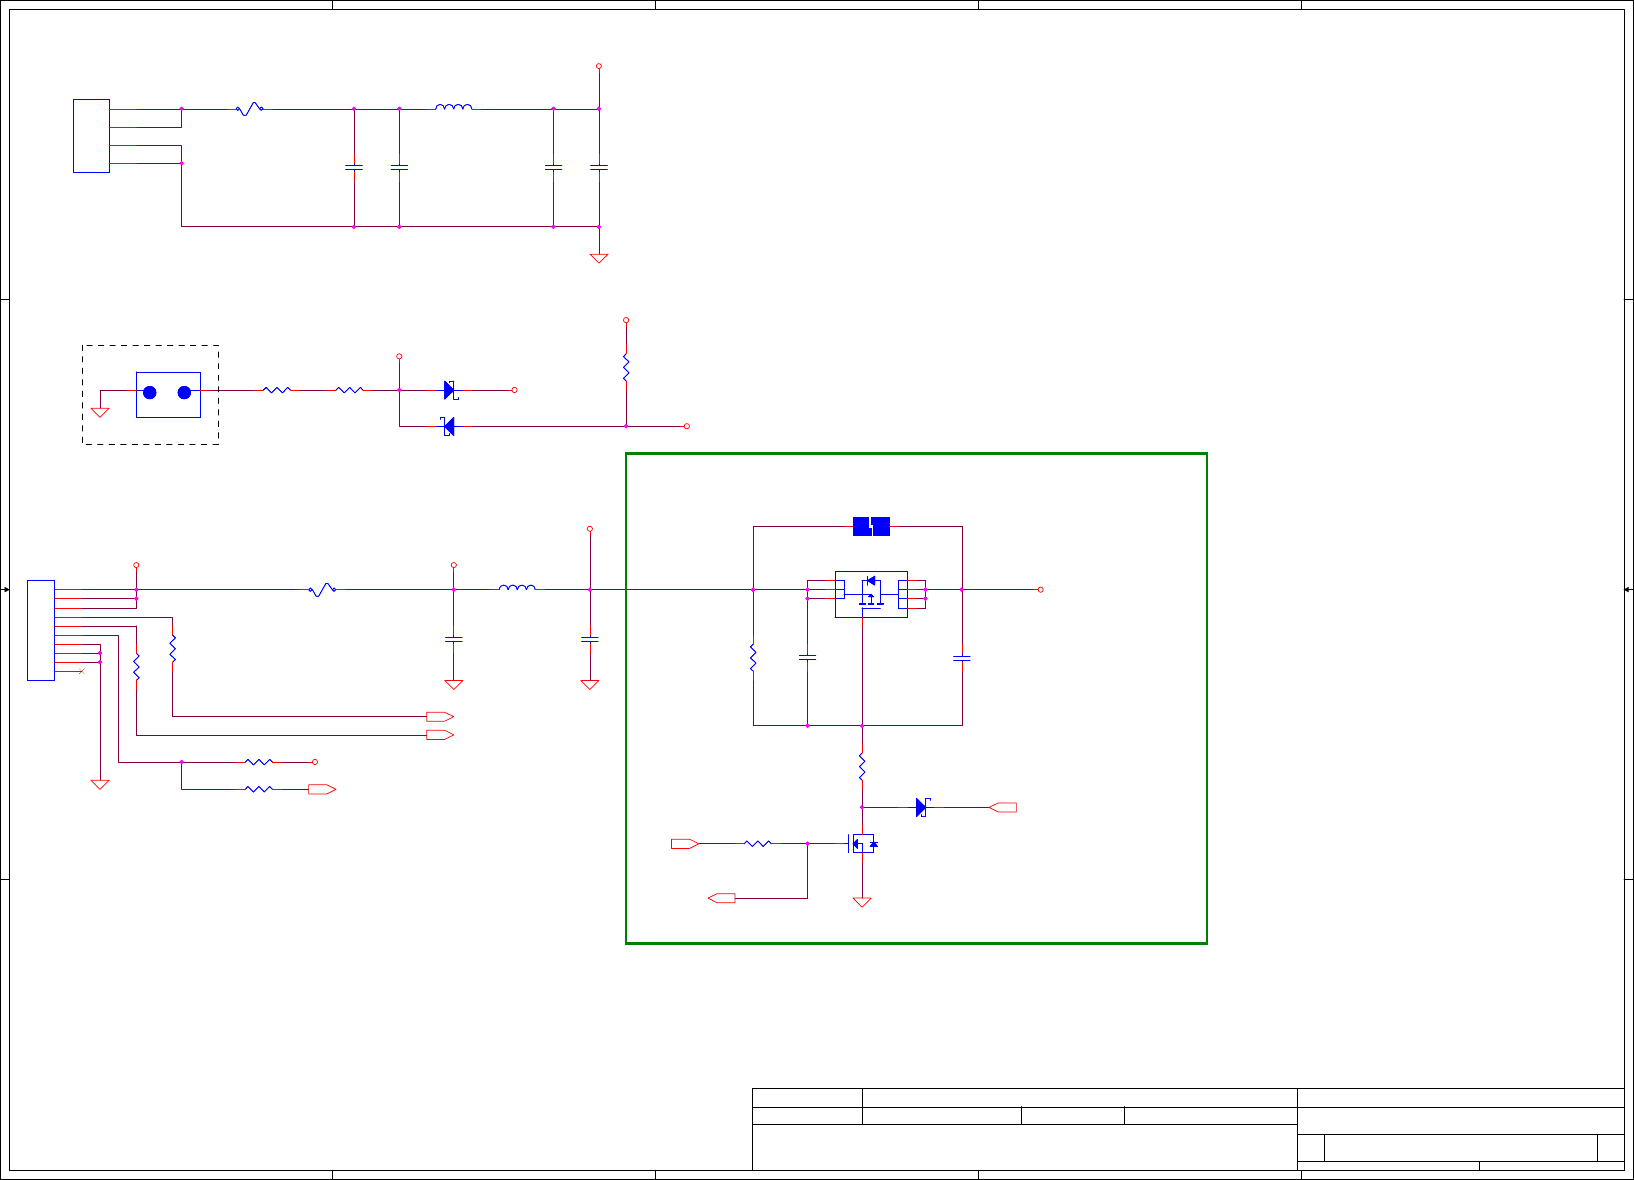Select the capacitor after the middle rail fuse
Screen dimensions: 1634x1180
click(x=454, y=638)
